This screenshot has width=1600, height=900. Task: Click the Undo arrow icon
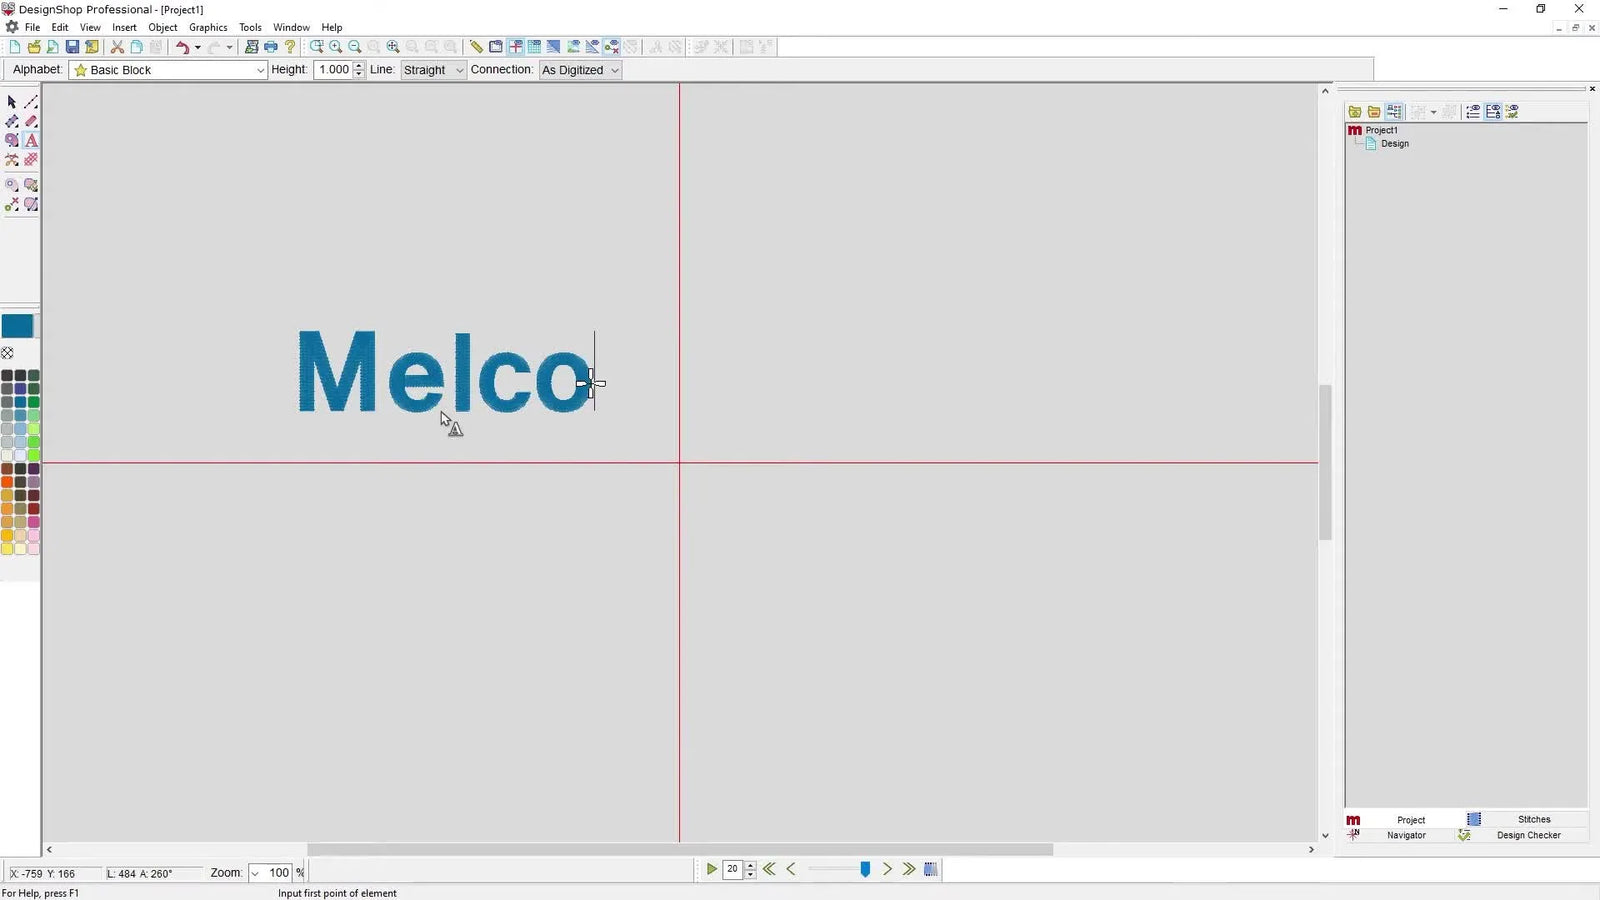point(182,47)
